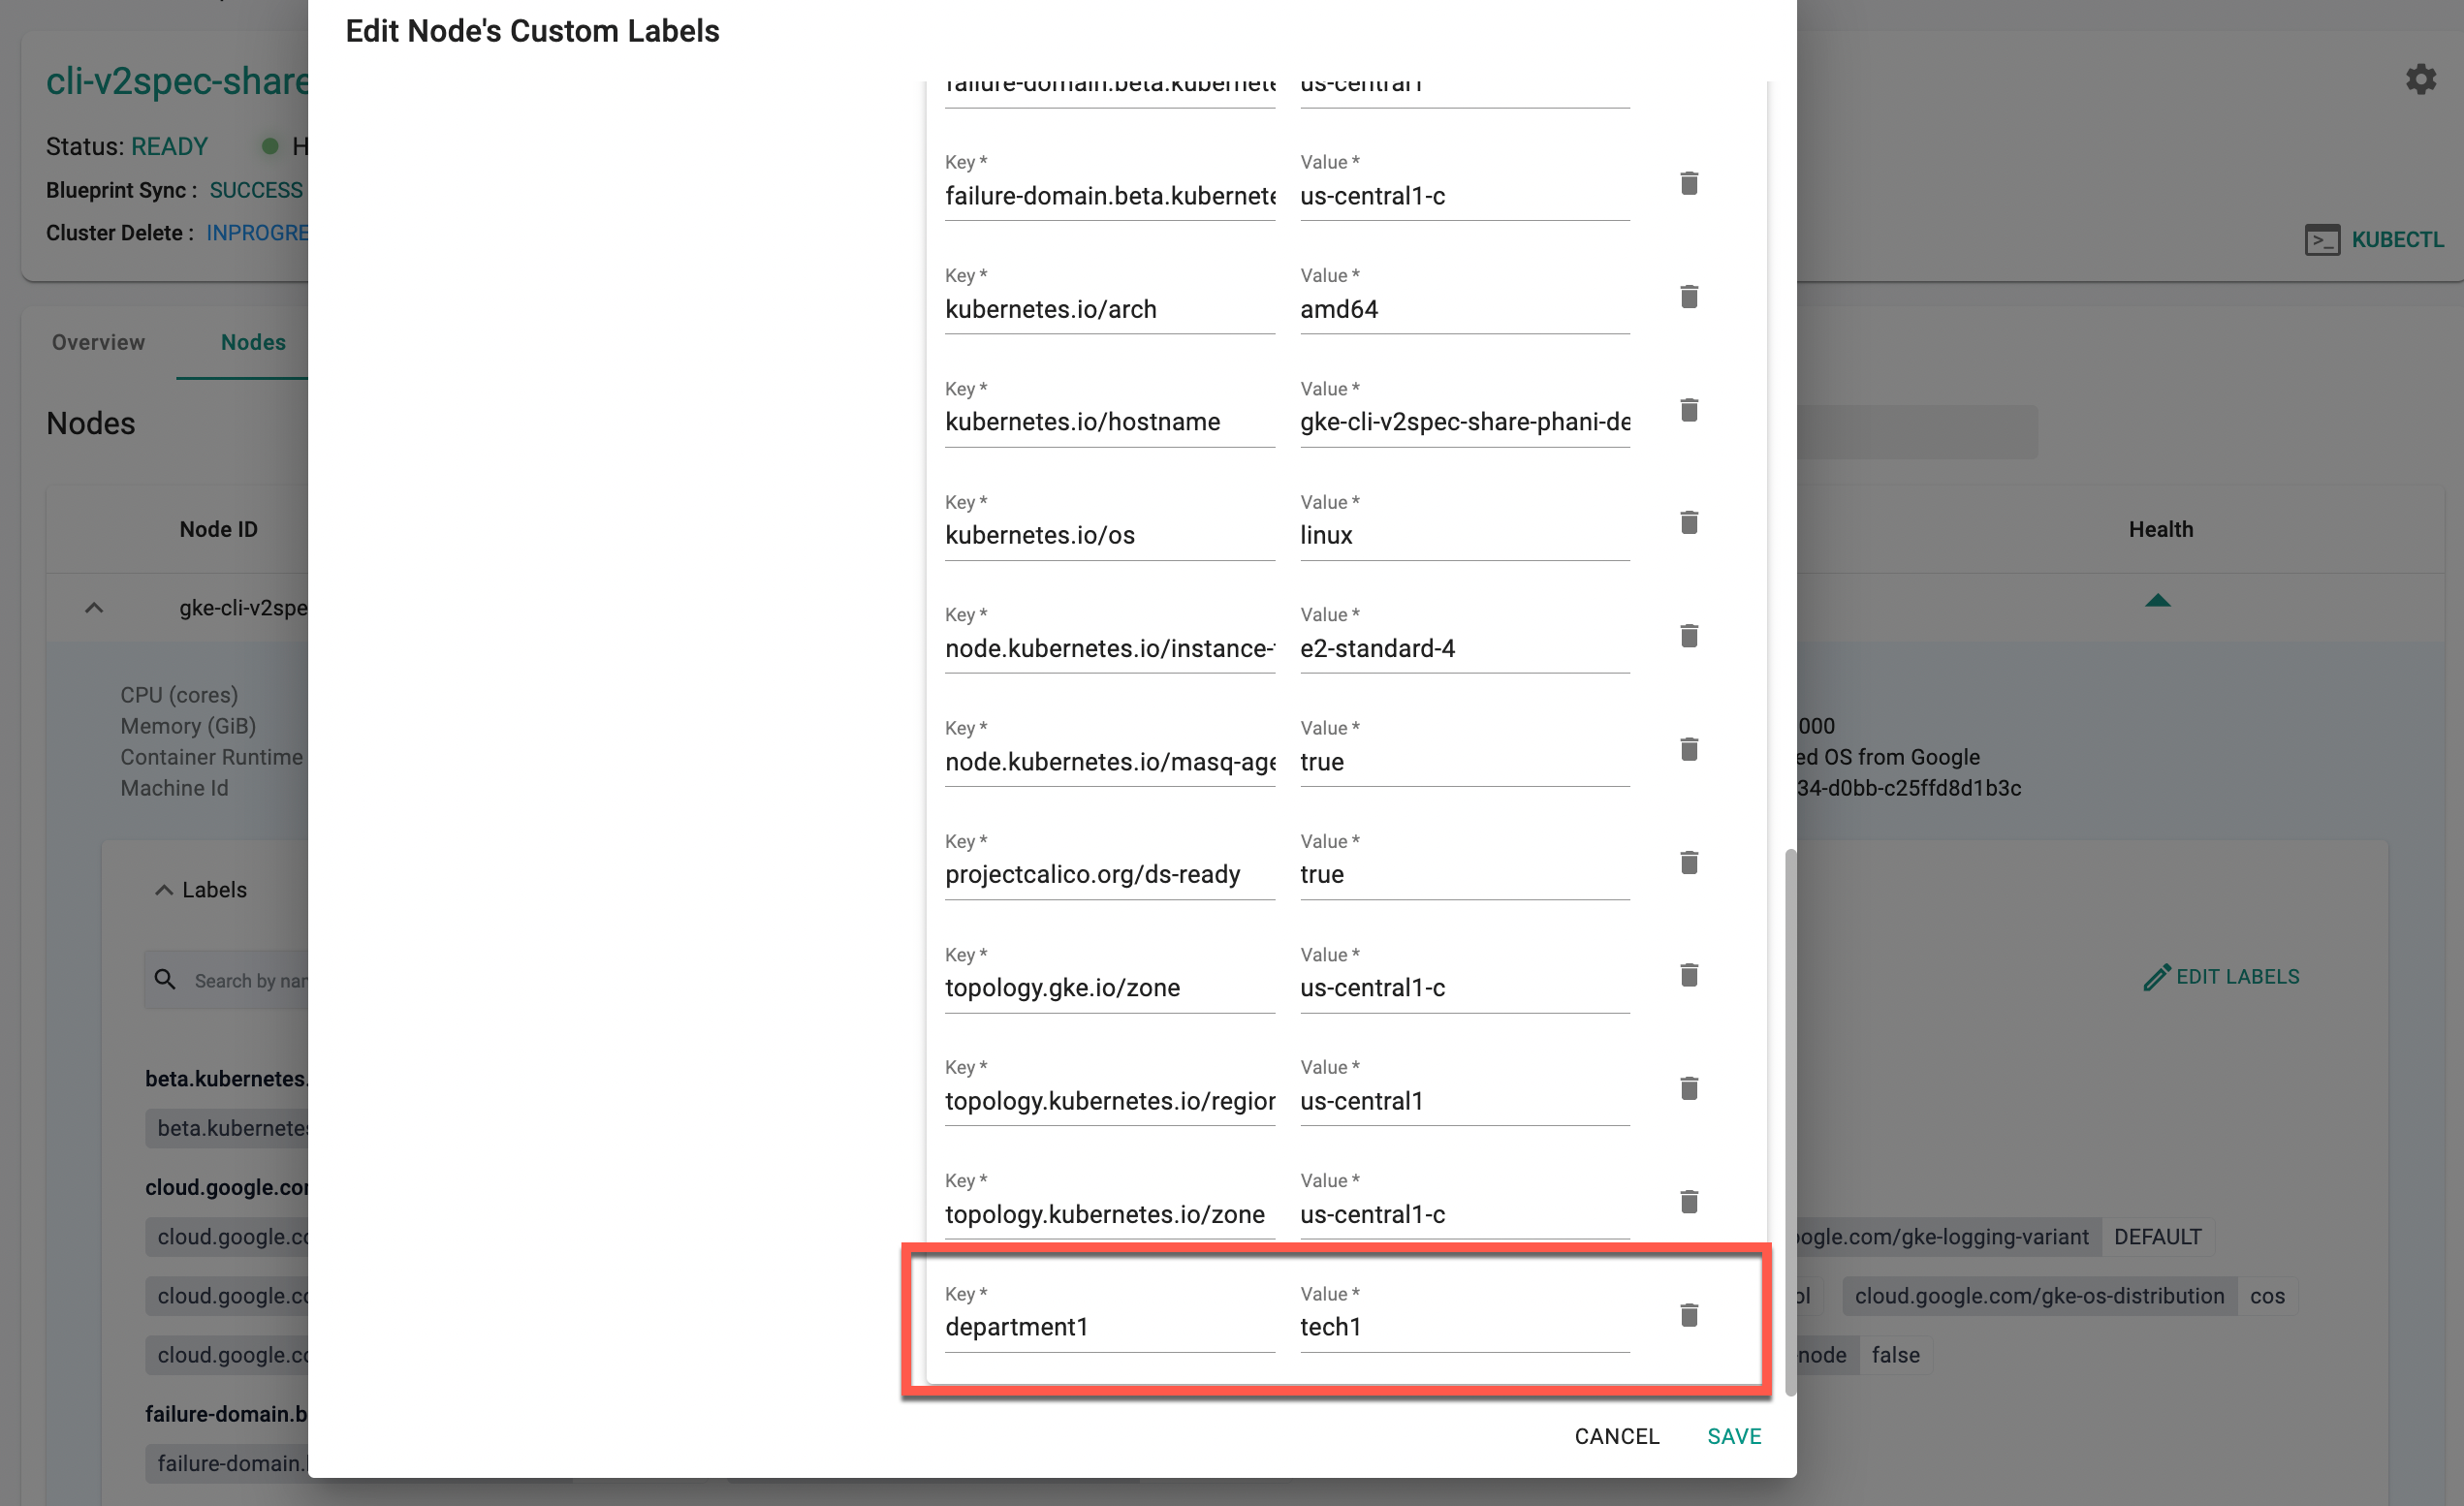2464x1506 pixels.
Task: Save the custom labels
Action: pos(1733,1436)
